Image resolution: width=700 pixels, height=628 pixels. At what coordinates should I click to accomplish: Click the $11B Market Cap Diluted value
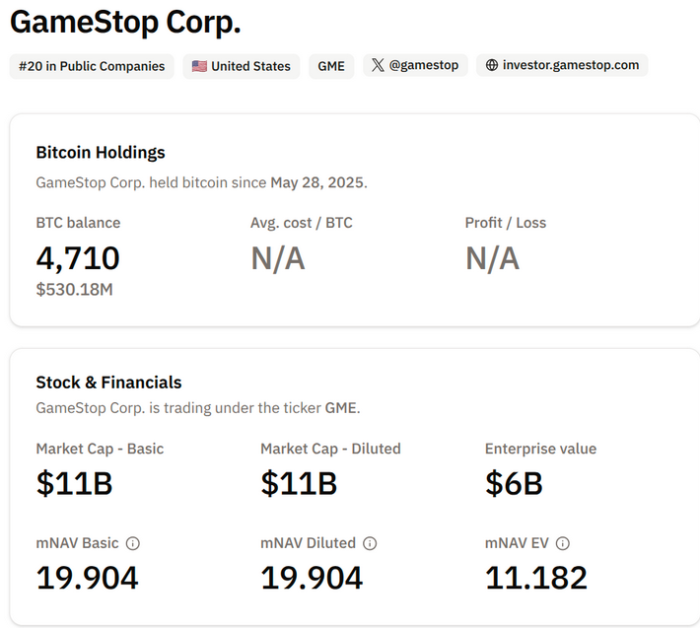pos(299,483)
